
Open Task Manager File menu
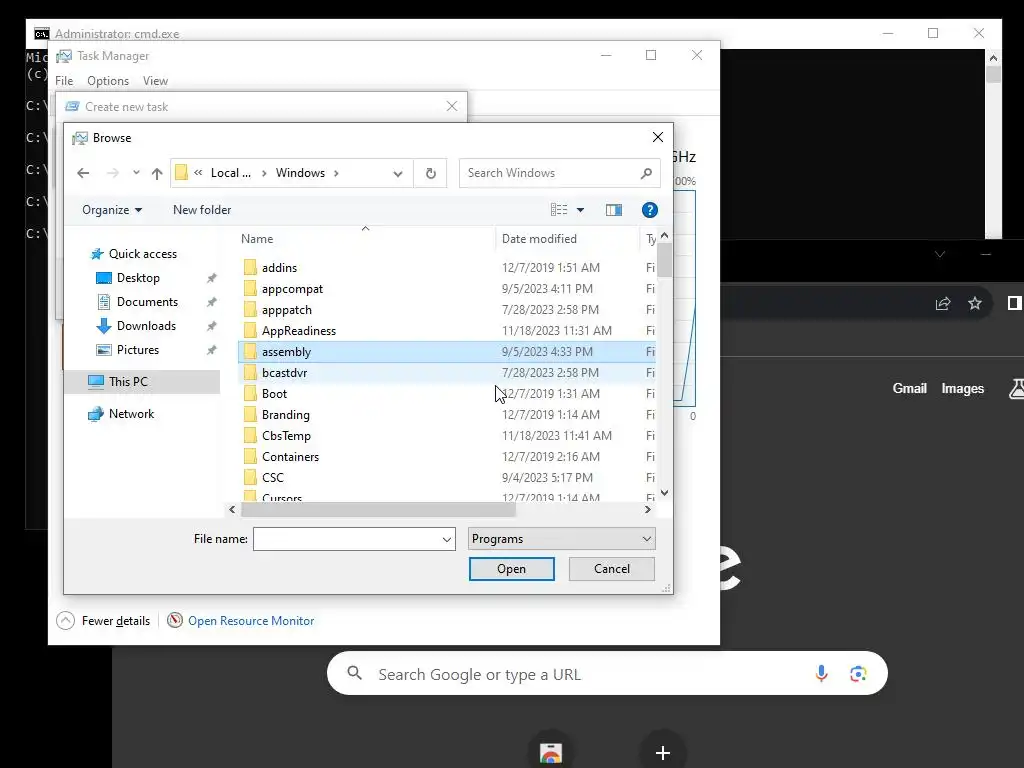[x=64, y=81]
